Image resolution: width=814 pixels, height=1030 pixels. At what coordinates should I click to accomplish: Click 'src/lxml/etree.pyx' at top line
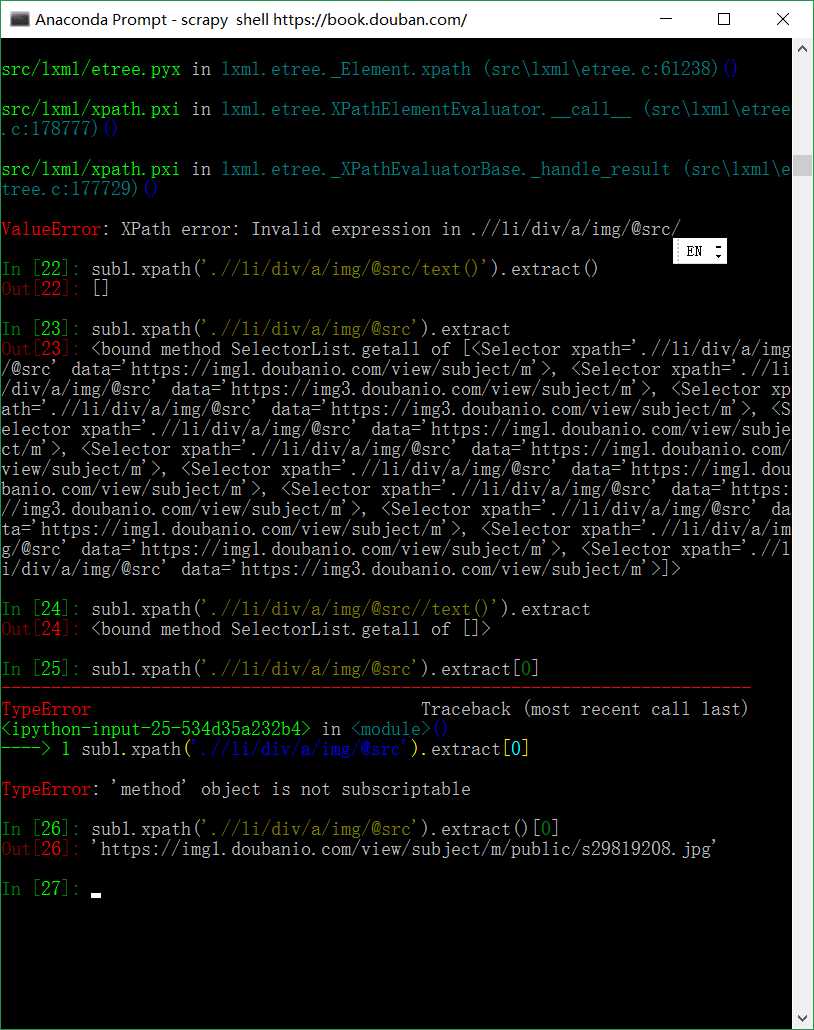(91, 69)
